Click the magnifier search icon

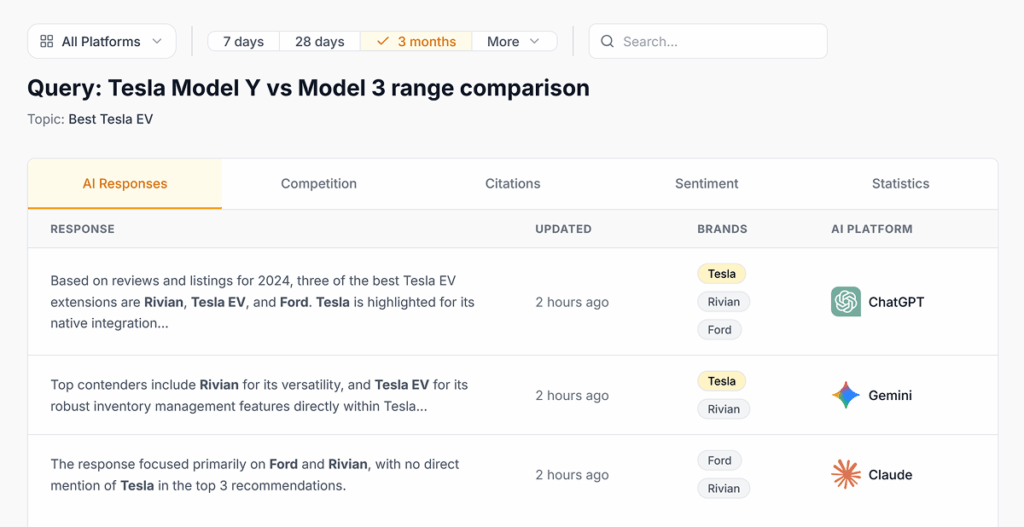pyautogui.click(x=607, y=41)
